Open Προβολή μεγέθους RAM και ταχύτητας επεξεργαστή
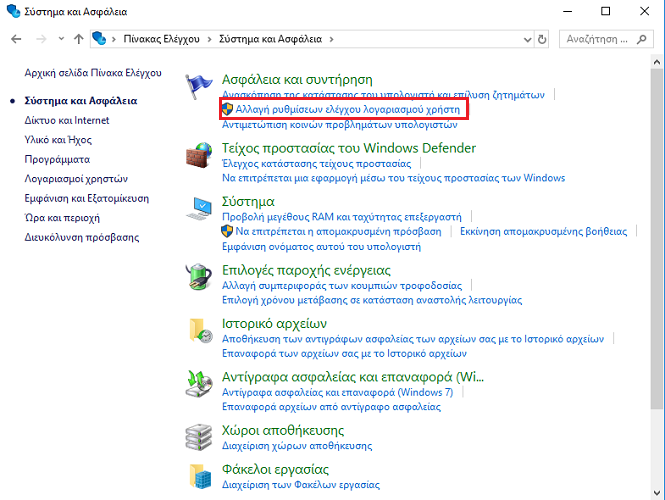 pyautogui.click(x=341, y=217)
